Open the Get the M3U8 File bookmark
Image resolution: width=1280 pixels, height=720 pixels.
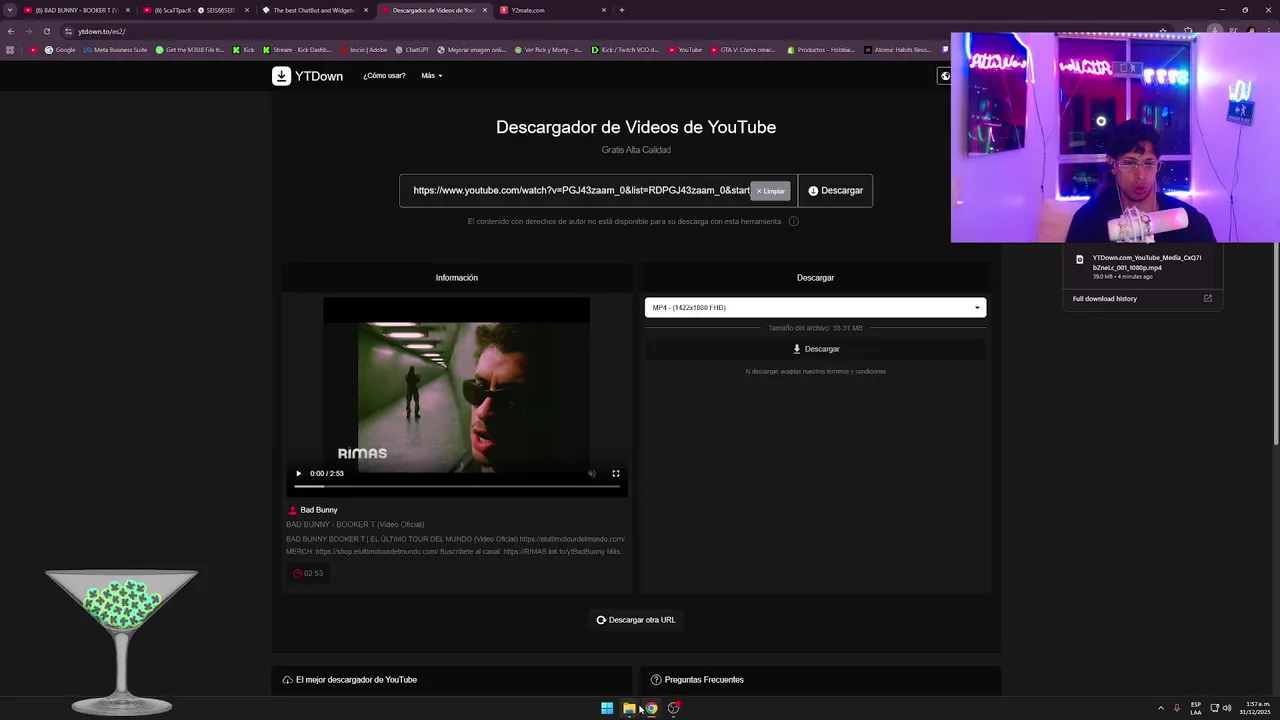(x=190, y=49)
